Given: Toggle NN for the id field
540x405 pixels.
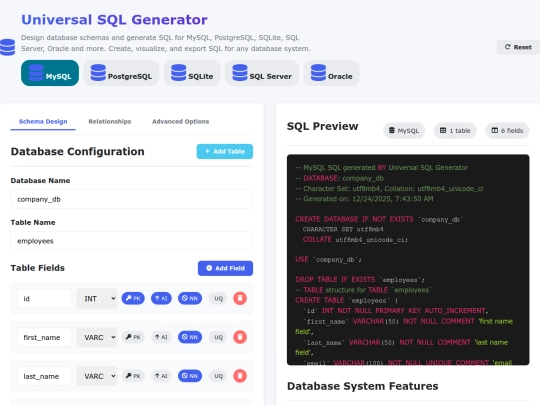Looking at the screenshot, I should tap(190, 298).
